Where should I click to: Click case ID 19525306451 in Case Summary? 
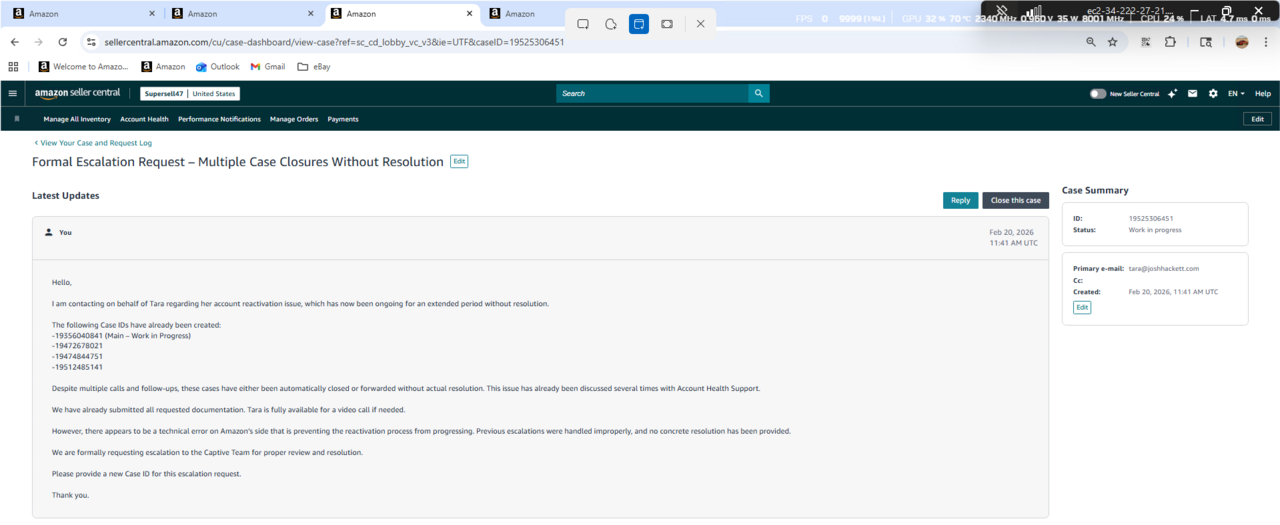pyautogui.click(x=1151, y=218)
